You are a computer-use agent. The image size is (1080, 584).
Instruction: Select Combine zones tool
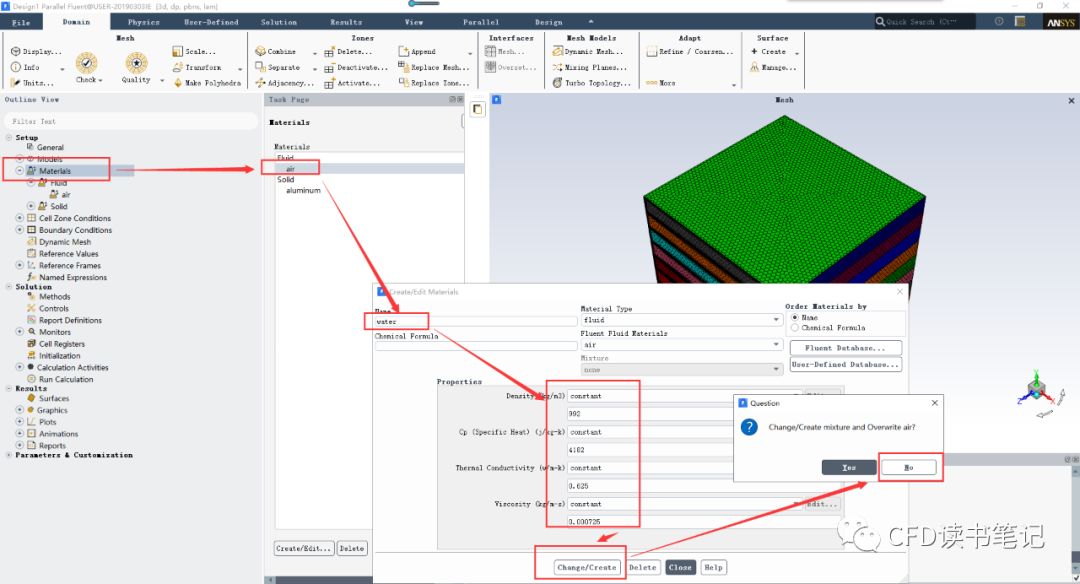276,52
